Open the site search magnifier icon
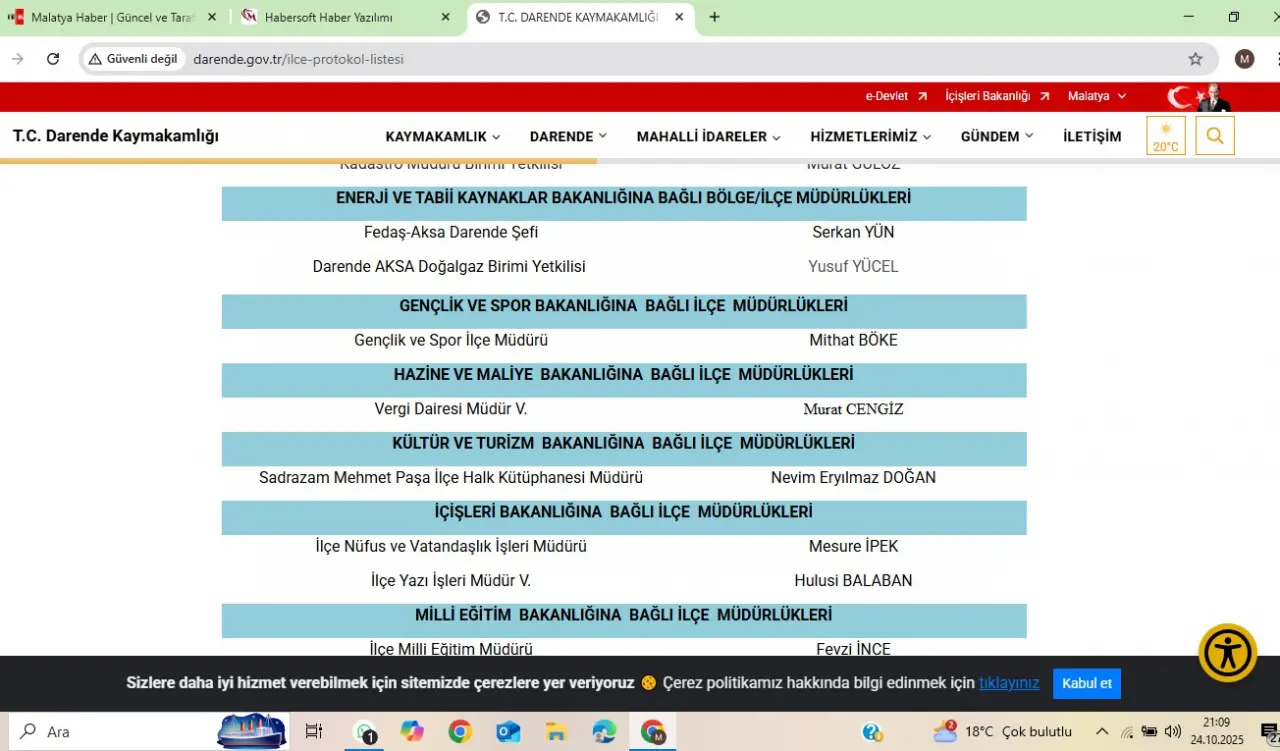This screenshot has width=1280, height=751. pos(1214,136)
